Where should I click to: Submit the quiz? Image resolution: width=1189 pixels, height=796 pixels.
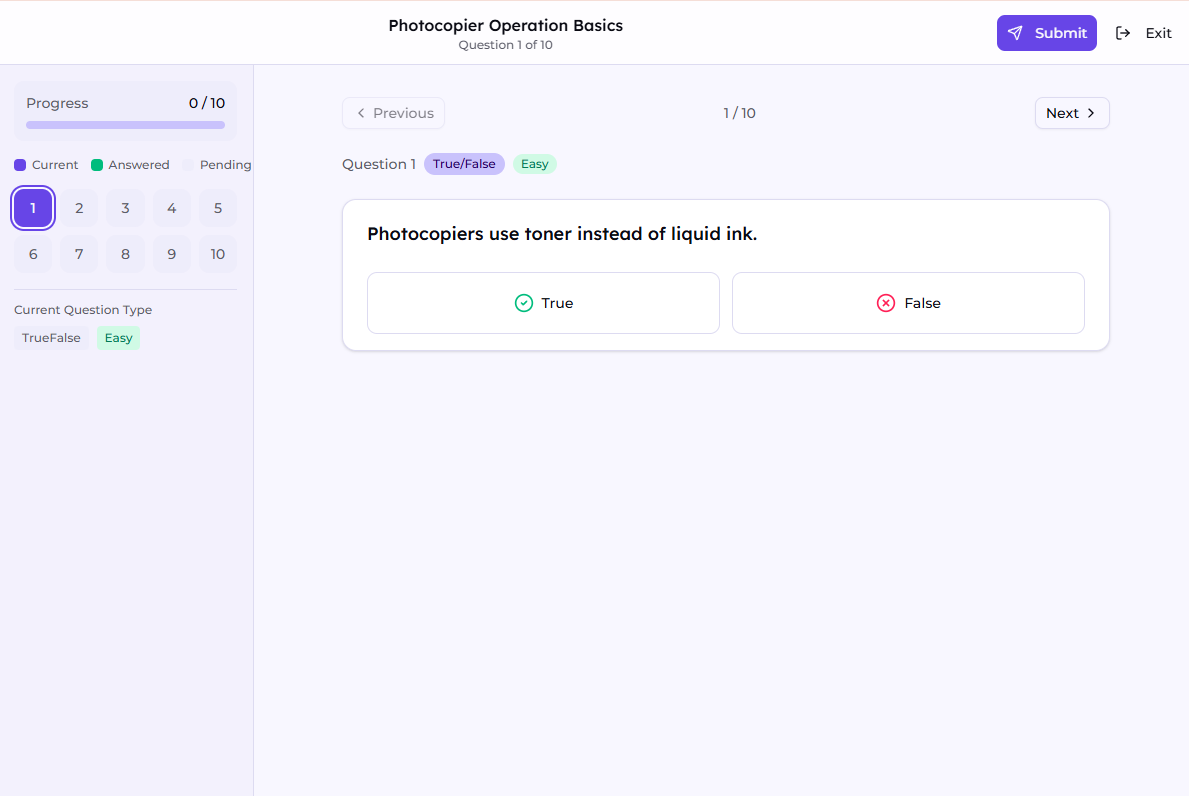pyautogui.click(x=1046, y=33)
